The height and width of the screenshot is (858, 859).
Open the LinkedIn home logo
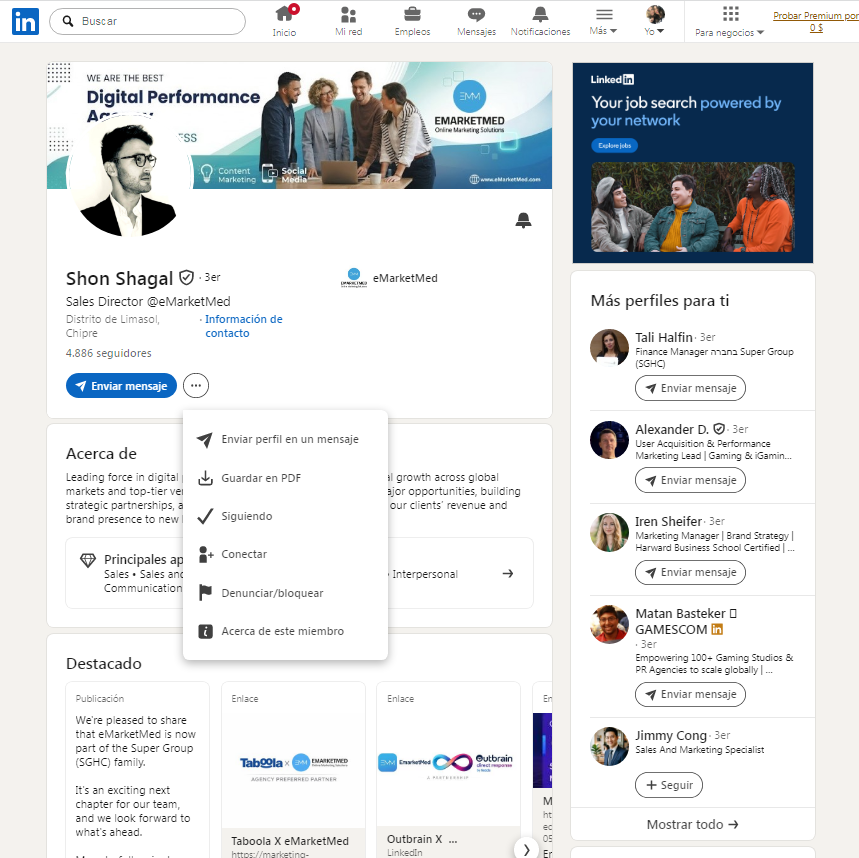25,21
